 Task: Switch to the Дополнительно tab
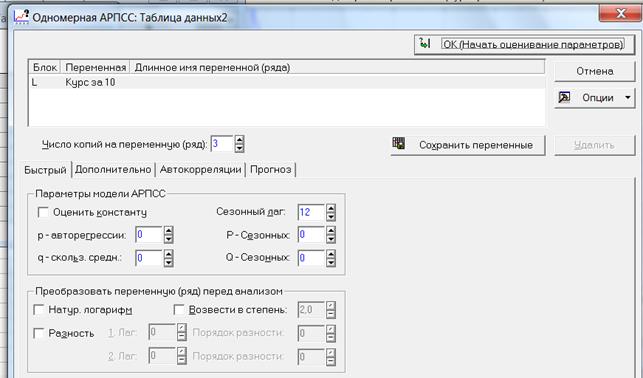tap(113, 169)
